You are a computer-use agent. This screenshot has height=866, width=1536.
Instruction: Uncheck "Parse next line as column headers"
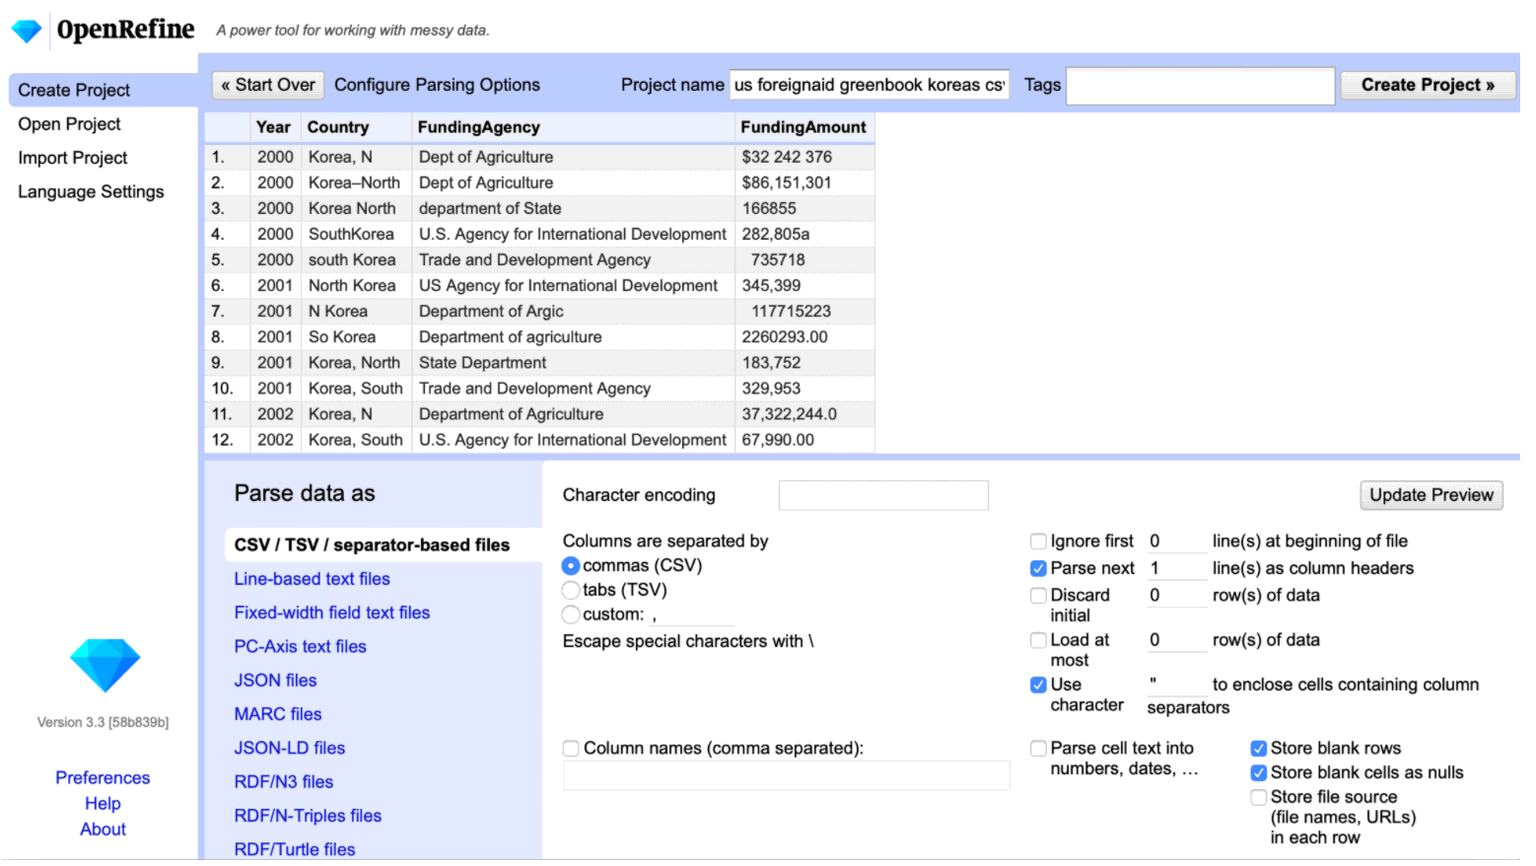[x=1038, y=568]
